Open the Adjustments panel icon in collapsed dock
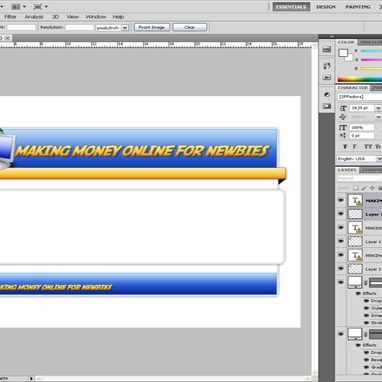Image resolution: width=382 pixels, height=382 pixels. 327,95
